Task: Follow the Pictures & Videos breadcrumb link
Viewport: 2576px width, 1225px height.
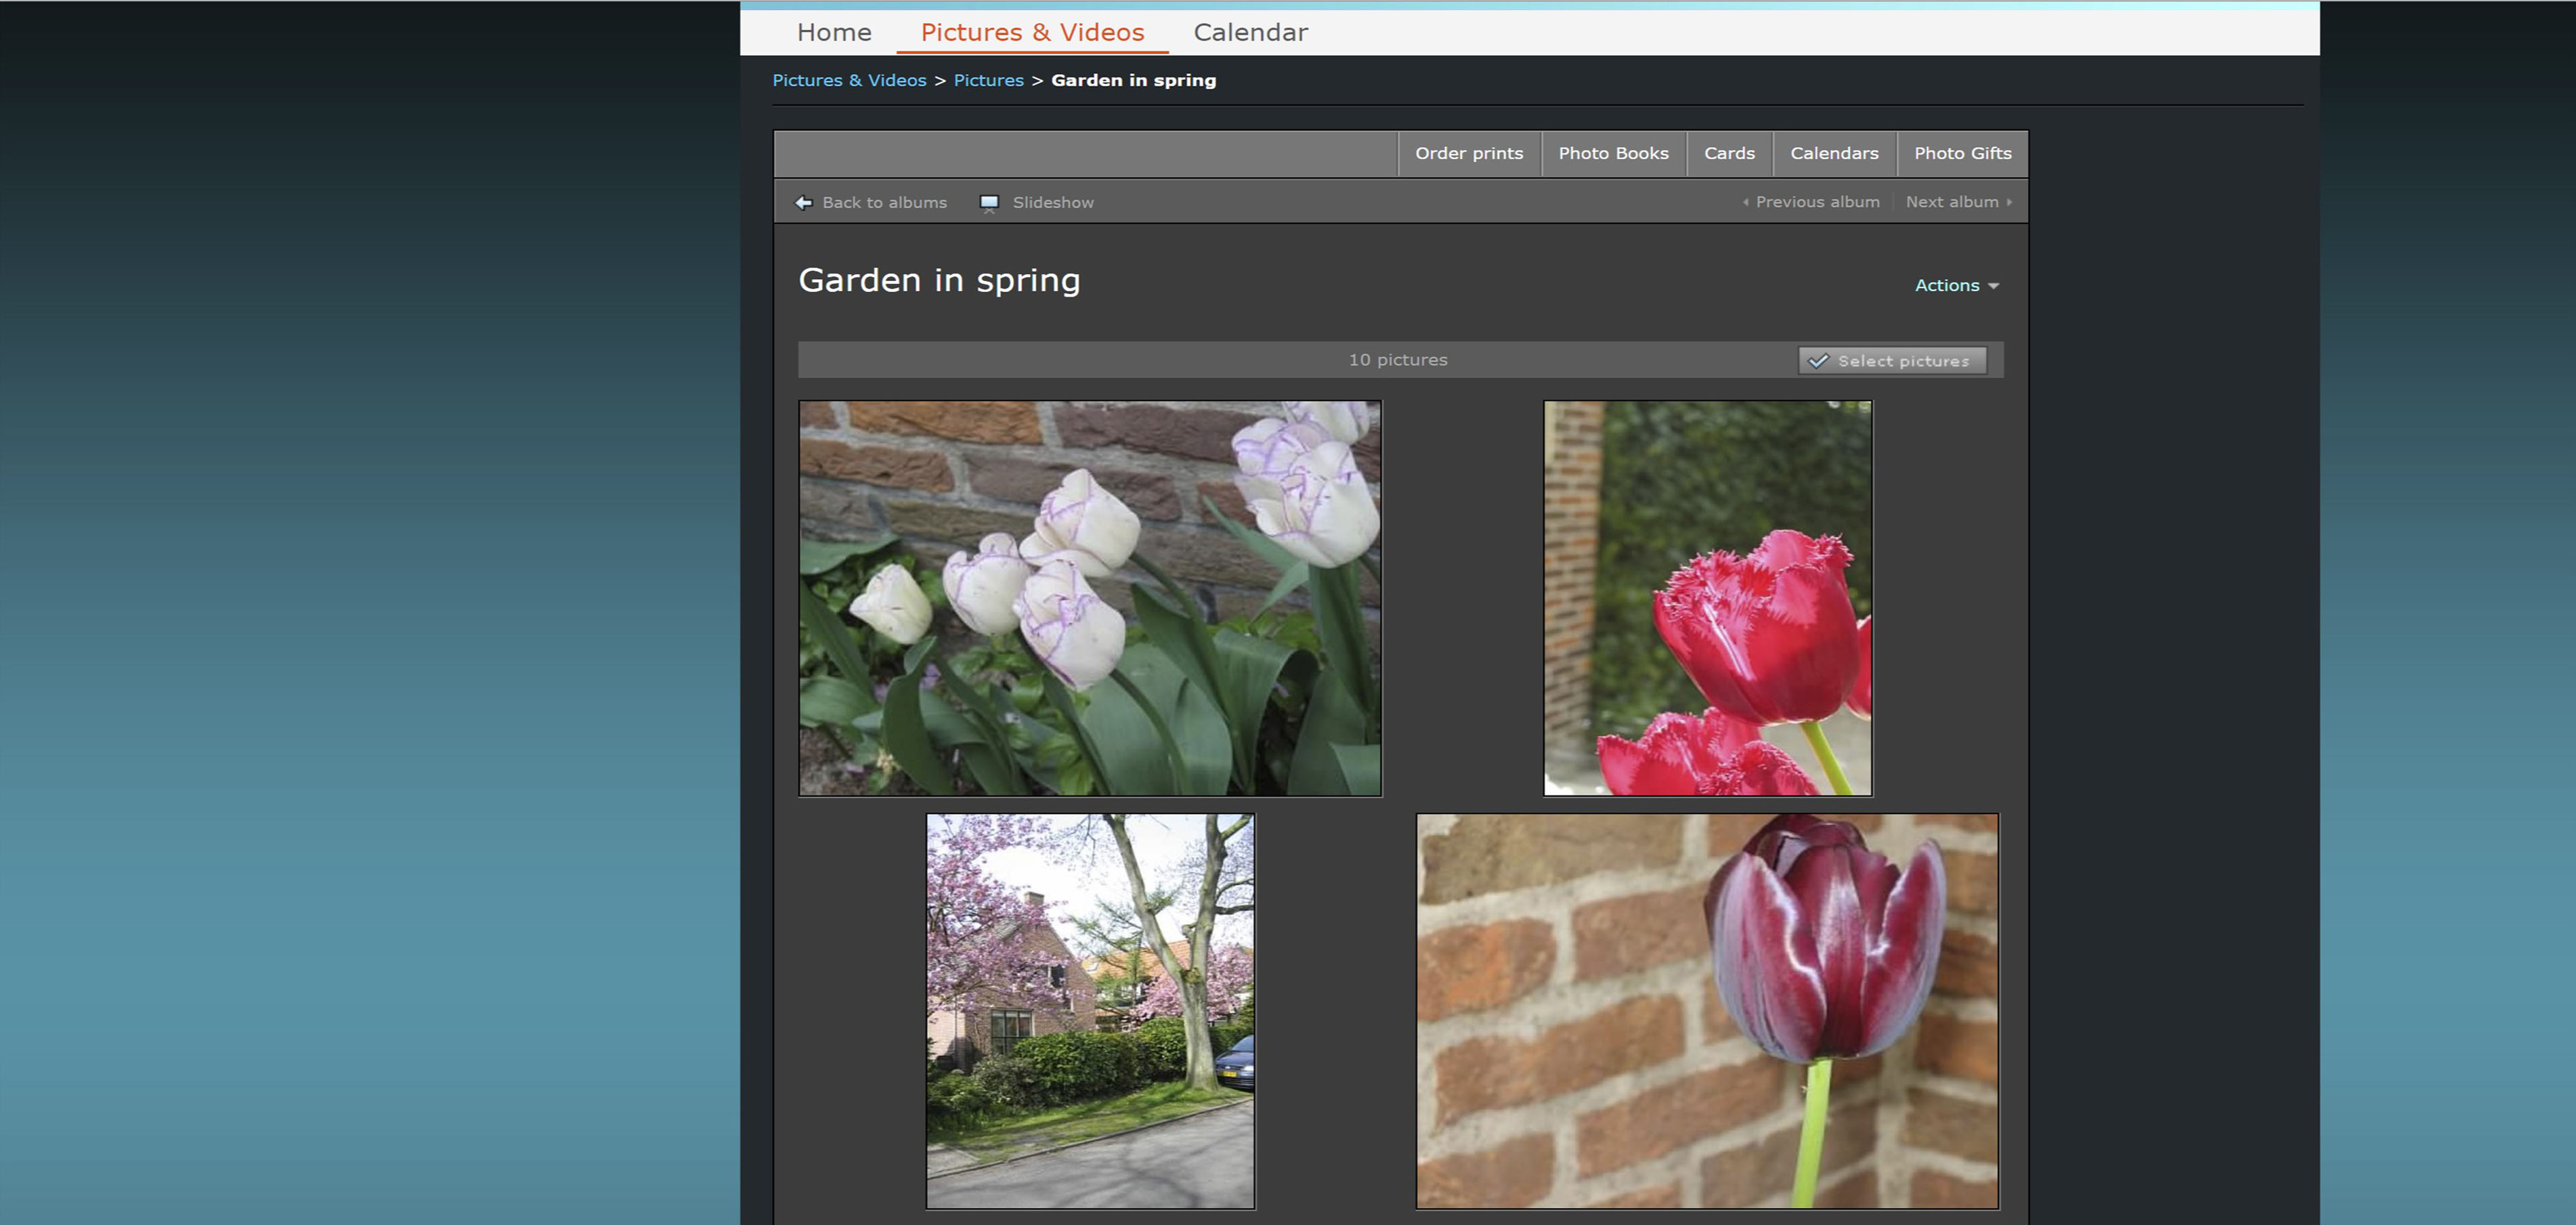Action: coord(849,81)
